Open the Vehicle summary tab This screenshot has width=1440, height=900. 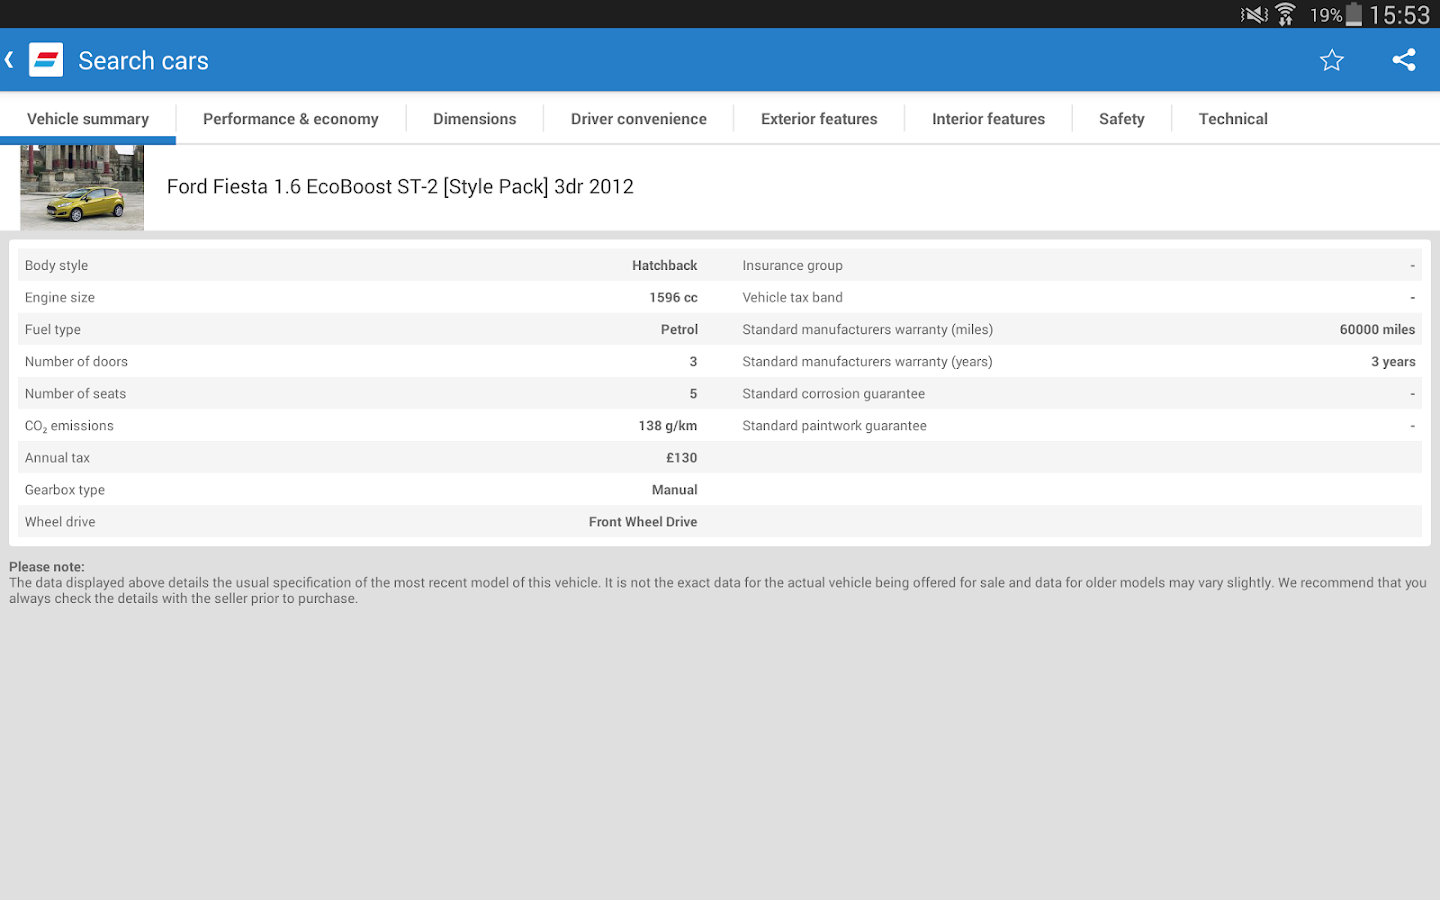coord(88,119)
